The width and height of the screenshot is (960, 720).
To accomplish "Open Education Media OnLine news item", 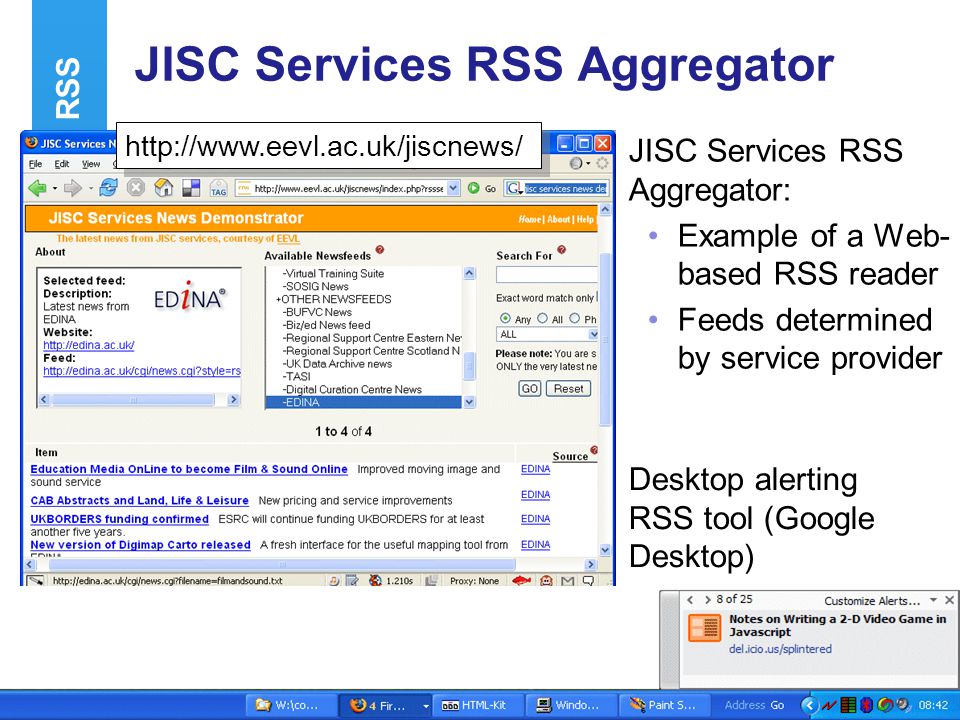I will tap(189, 469).
